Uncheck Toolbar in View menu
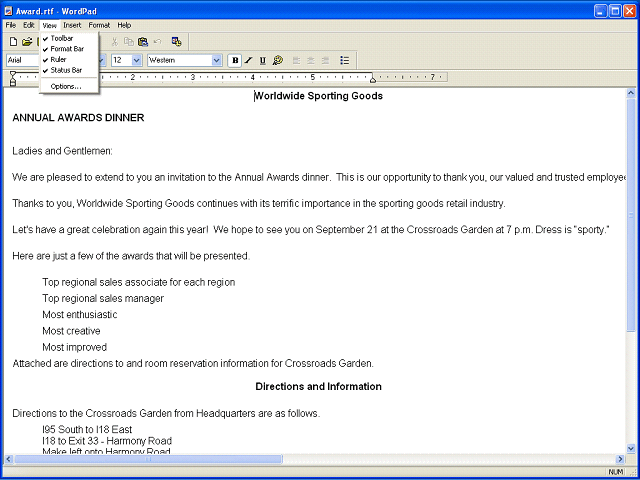The height and width of the screenshot is (480, 640). pos(69,38)
